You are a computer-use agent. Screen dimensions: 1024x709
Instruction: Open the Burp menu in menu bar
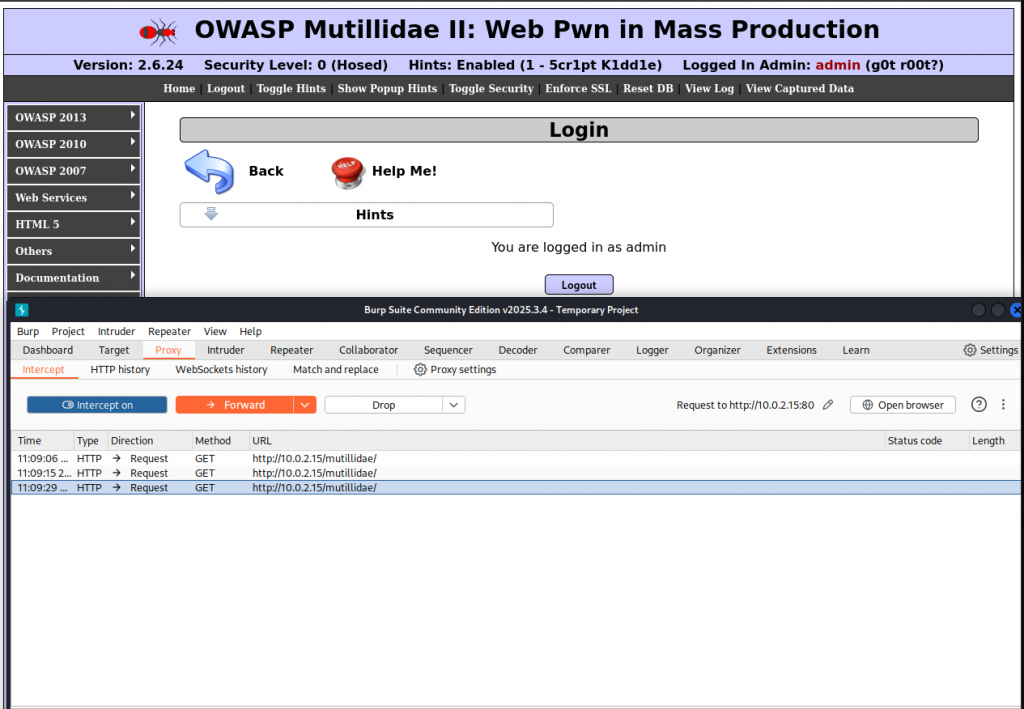click(x=28, y=331)
